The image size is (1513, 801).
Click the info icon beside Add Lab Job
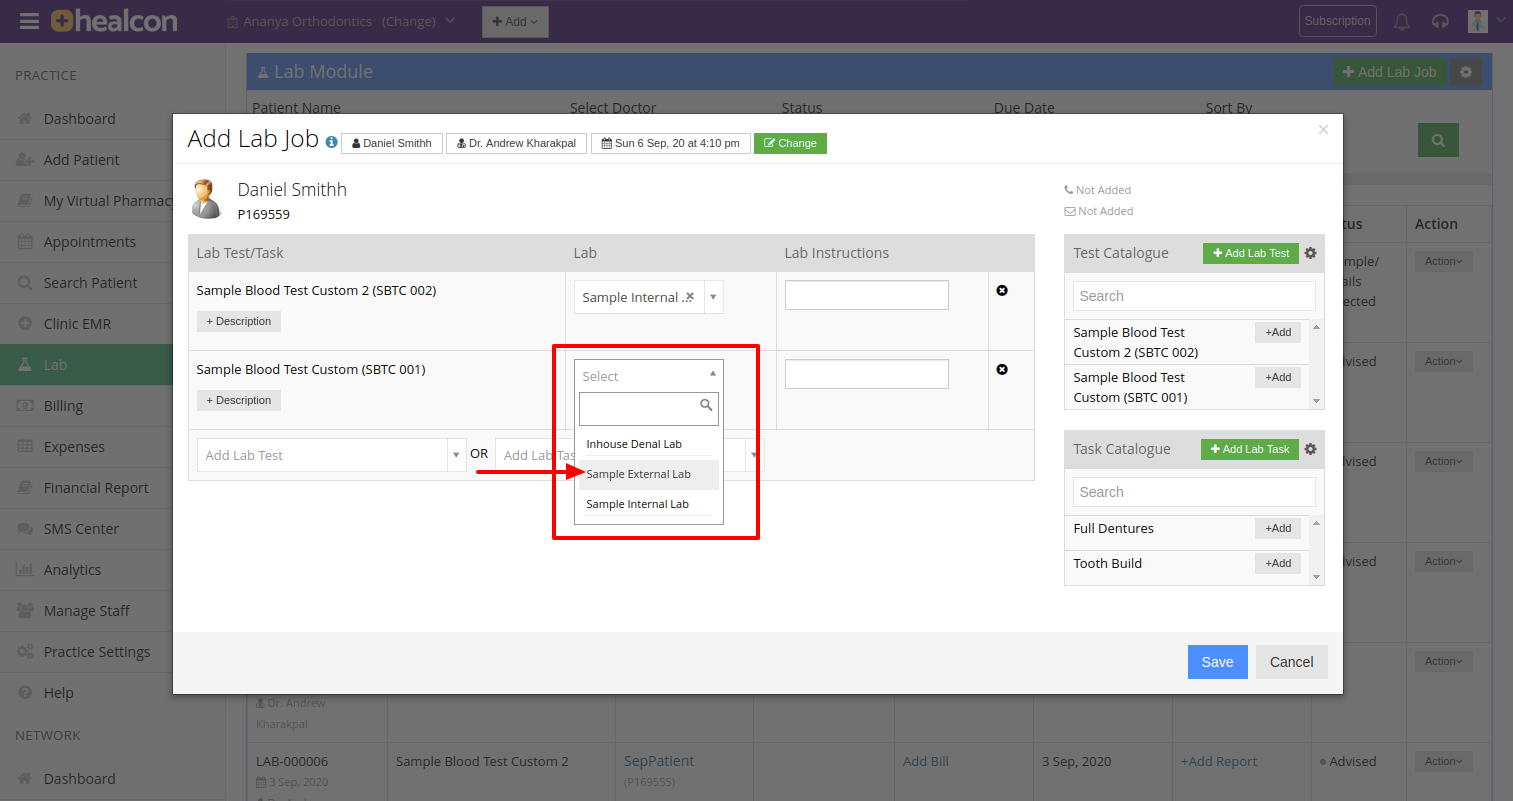[331, 142]
